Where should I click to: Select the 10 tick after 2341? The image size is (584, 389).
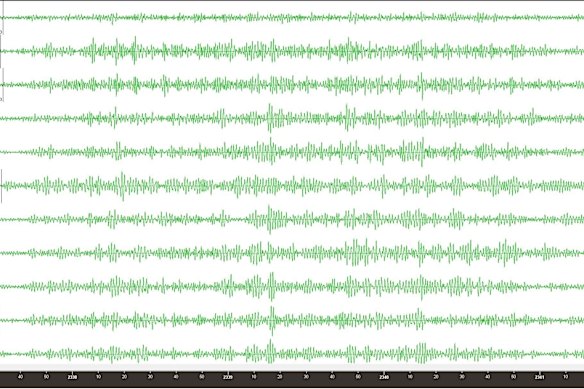click(565, 377)
